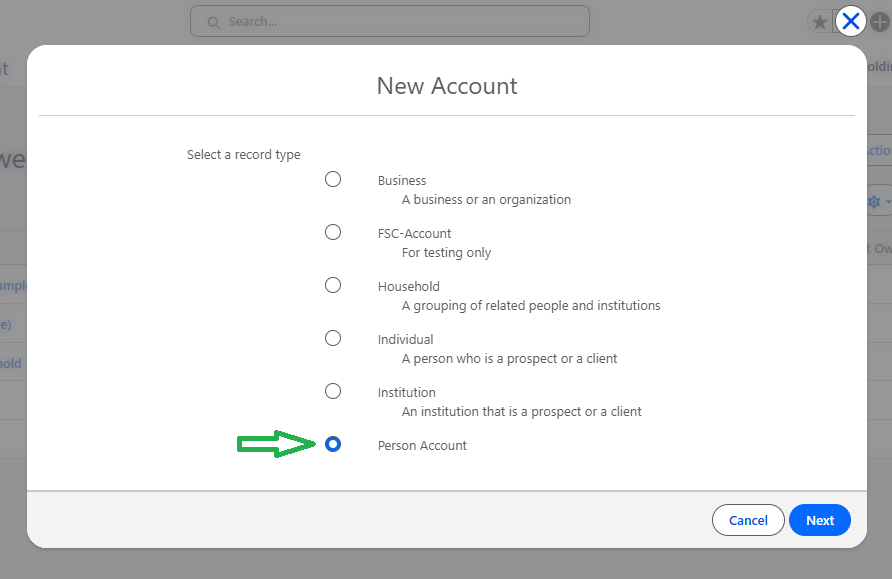
Task: Expand the gear settings dropdown arrow
Action: click(887, 202)
